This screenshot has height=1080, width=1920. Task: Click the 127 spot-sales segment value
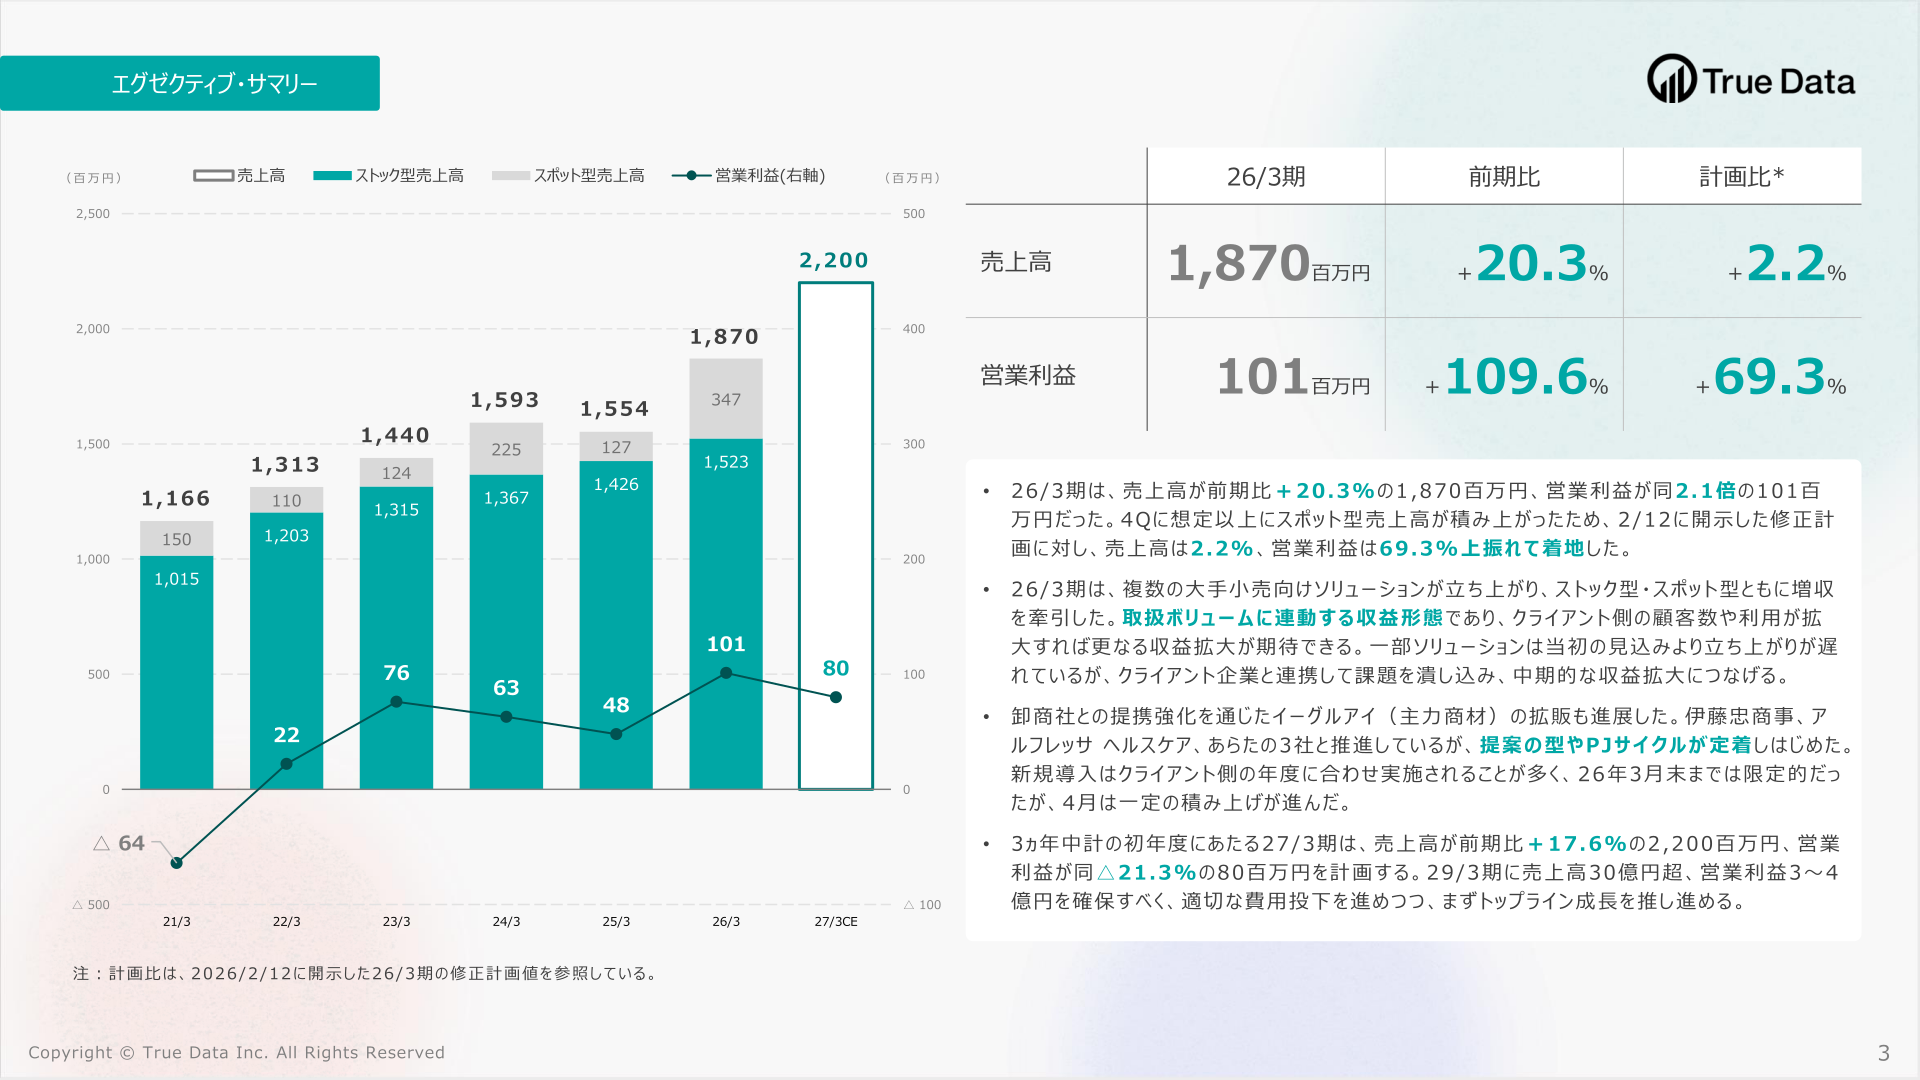tap(616, 448)
